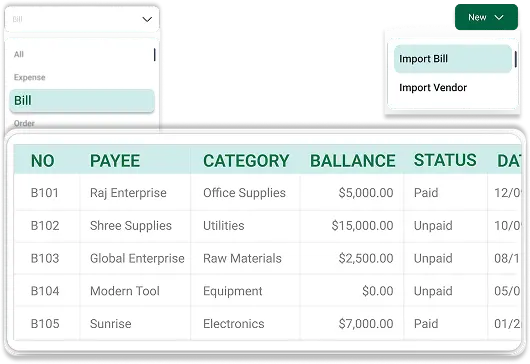Sort by the STATUS column header
The image size is (530, 364).
point(445,160)
